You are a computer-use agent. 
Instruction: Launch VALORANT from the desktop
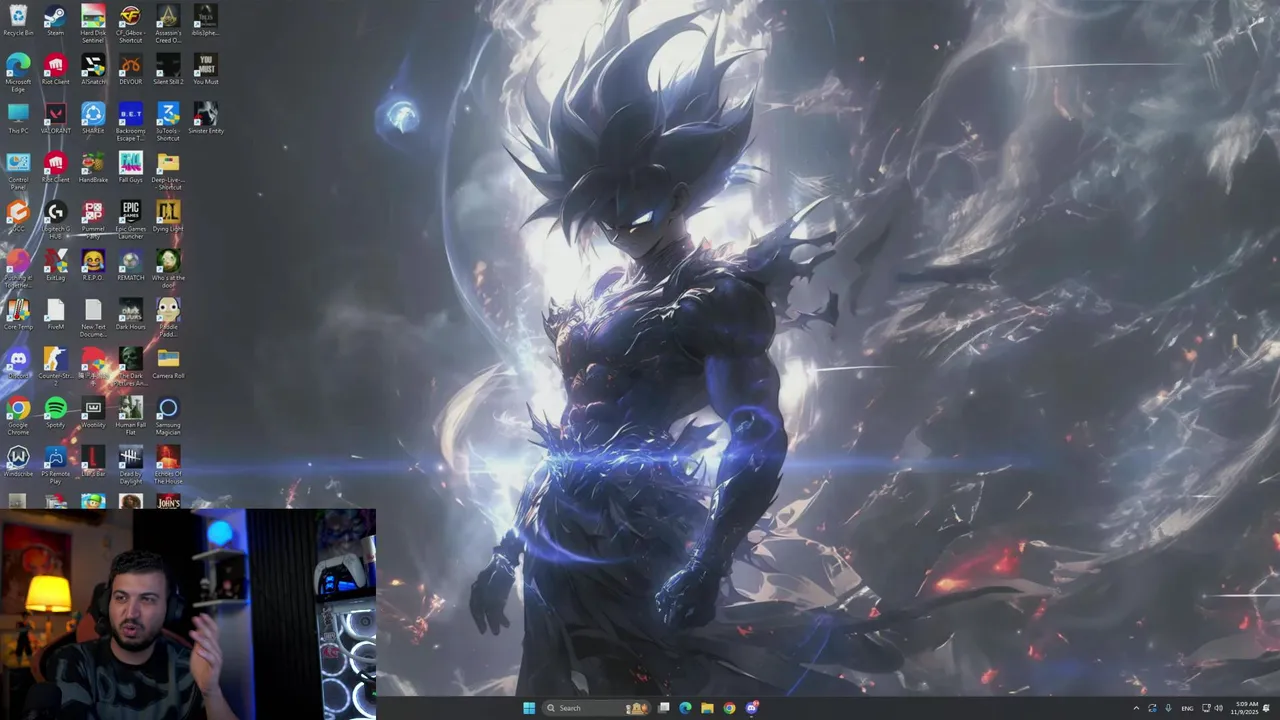(x=55, y=119)
